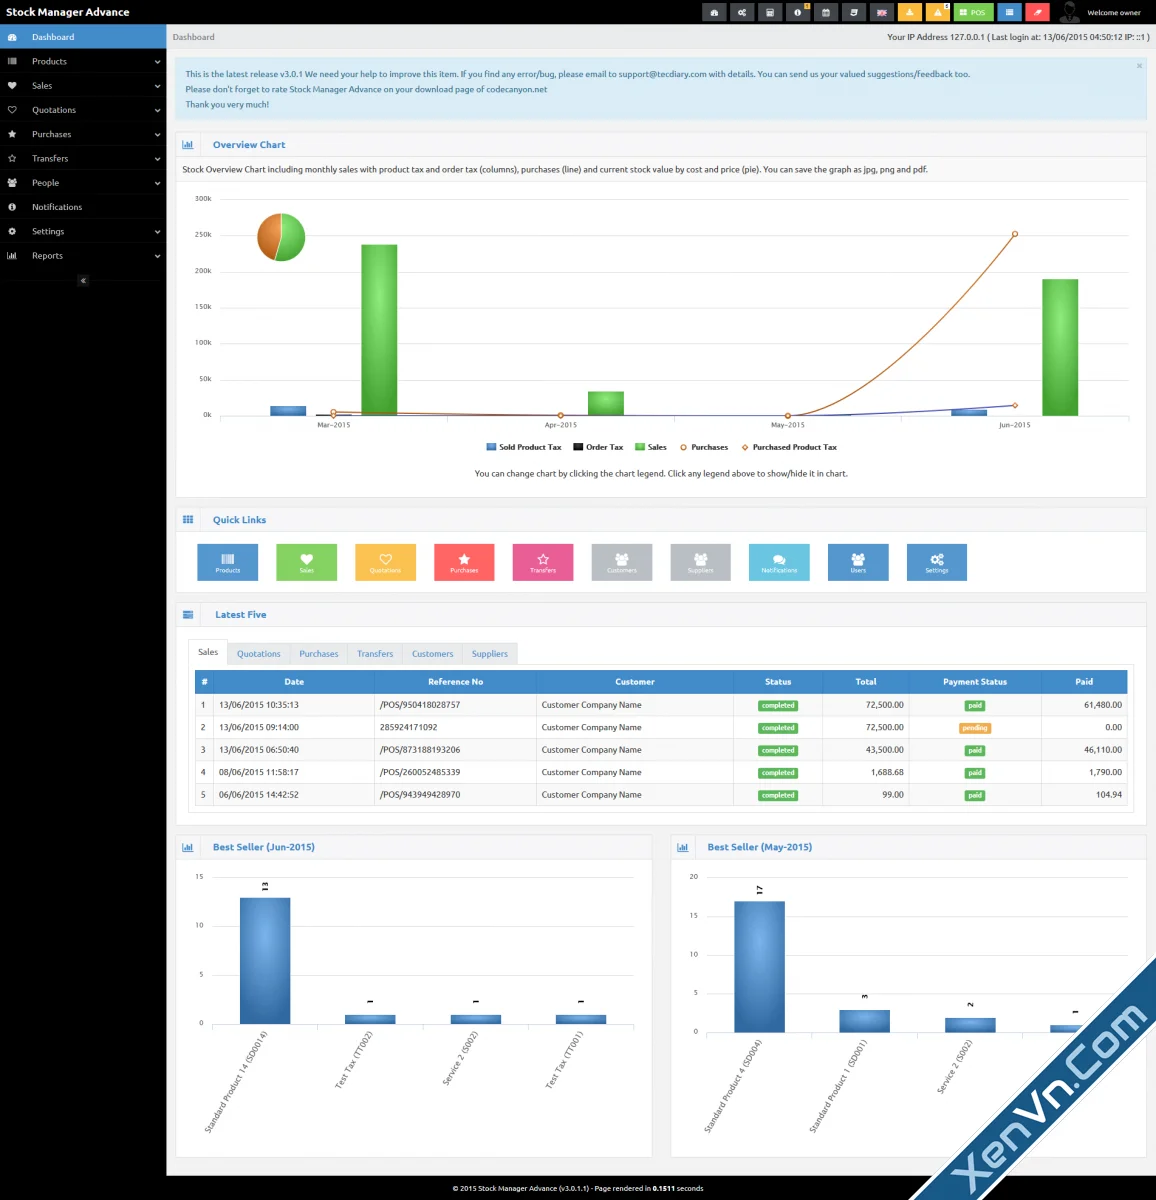Image resolution: width=1156 pixels, height=1200 pixels.
Task: Hide the Purchases line via chart legend
Action: pos(704,447)
